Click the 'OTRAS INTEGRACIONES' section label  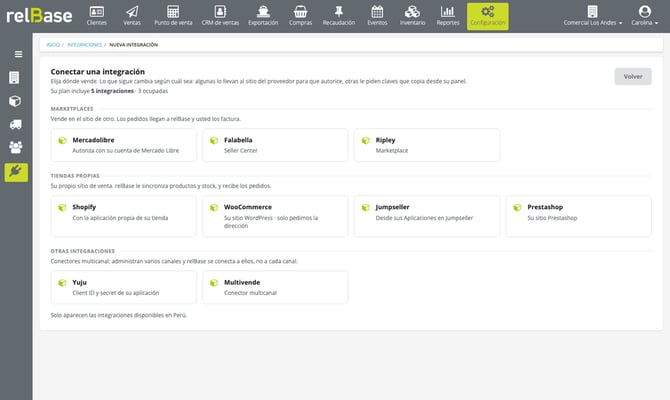pos(82,251)
